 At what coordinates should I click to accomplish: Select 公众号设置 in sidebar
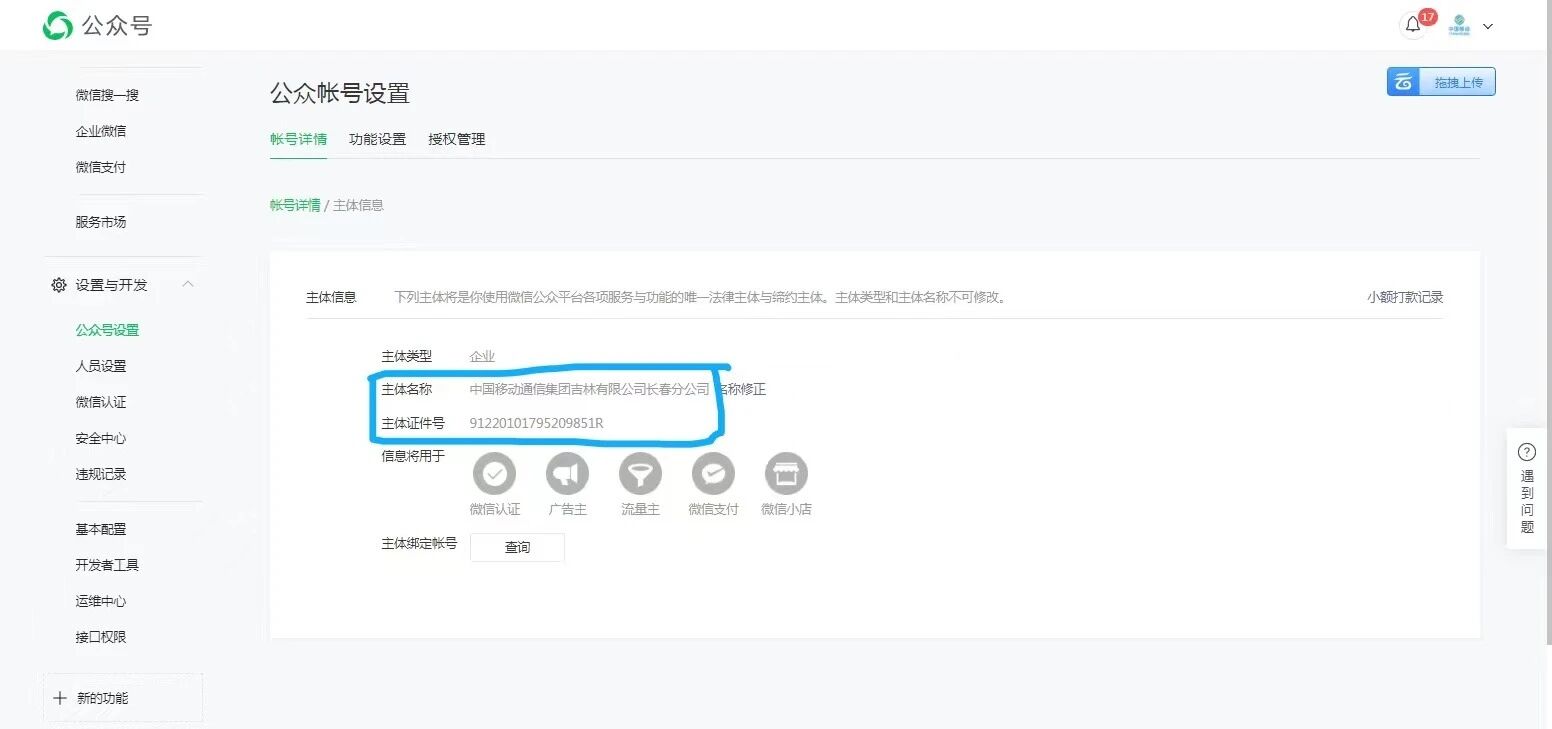pyautogui.click(x=107, y=330)
